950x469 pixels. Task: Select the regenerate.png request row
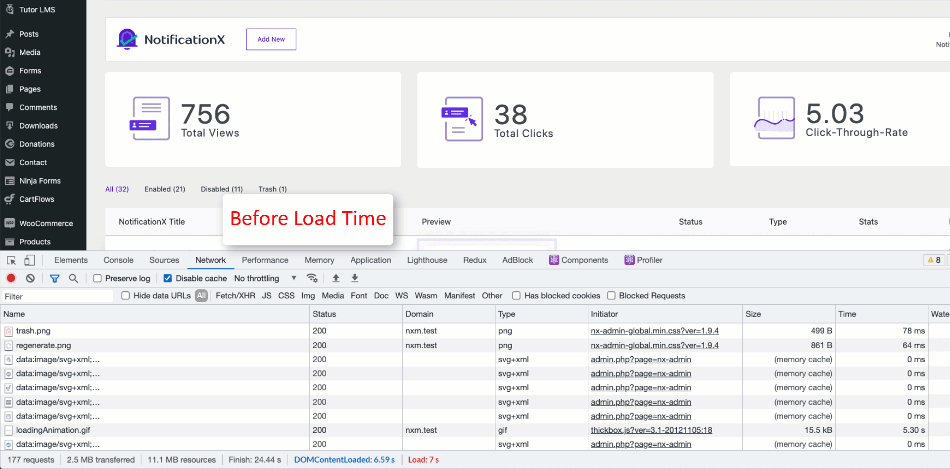(475, 345)
